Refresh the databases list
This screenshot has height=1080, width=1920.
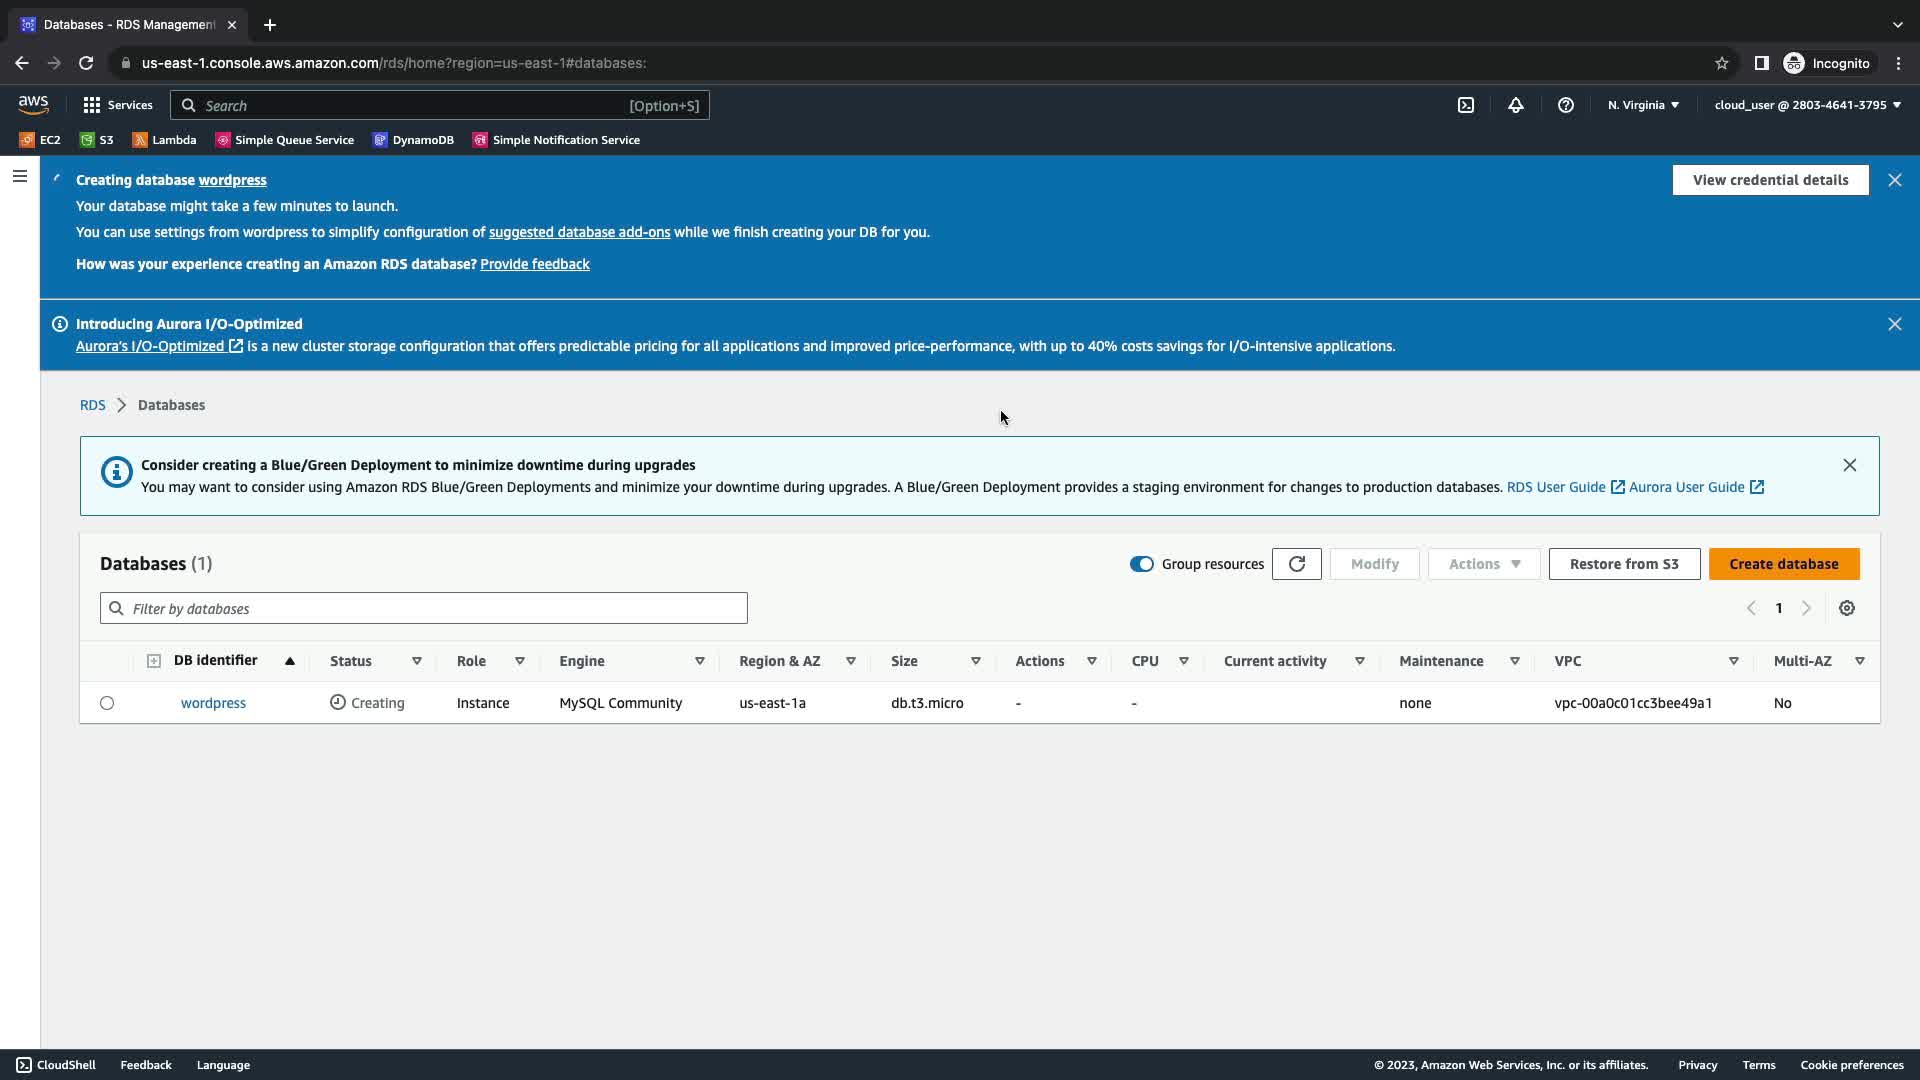click(x=1297, y=564)
